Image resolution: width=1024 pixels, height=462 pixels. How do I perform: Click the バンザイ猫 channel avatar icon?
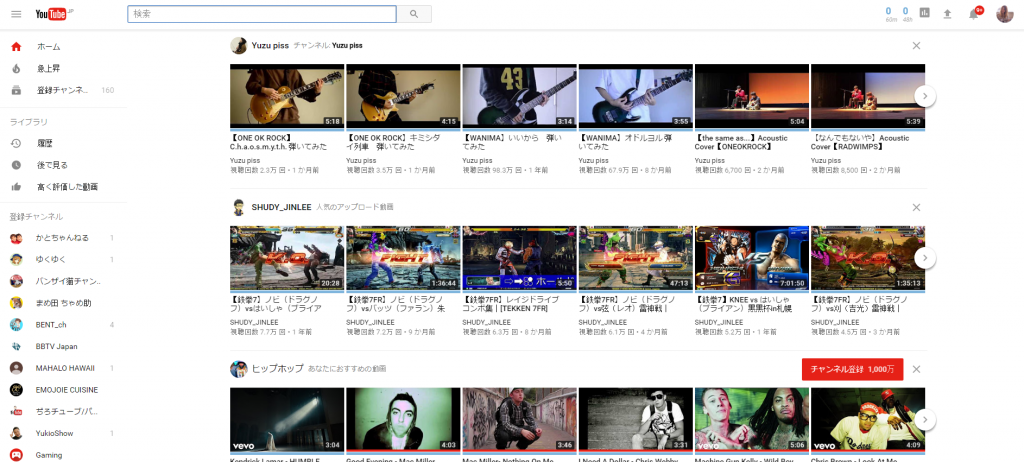[16, 281]
